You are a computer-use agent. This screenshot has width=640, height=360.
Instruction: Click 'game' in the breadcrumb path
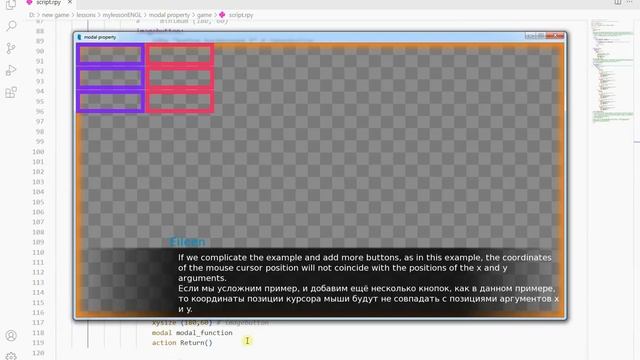(204, 15)
